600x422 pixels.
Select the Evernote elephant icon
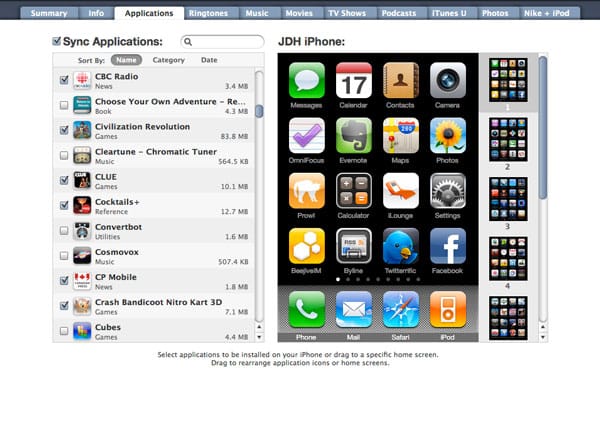click(354, 135)
